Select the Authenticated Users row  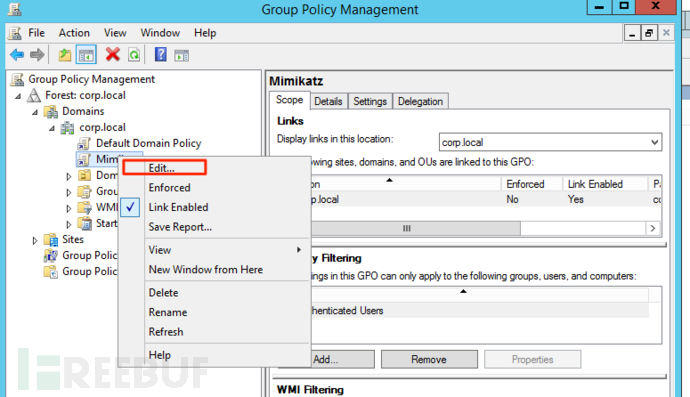(x=463, y=311)
